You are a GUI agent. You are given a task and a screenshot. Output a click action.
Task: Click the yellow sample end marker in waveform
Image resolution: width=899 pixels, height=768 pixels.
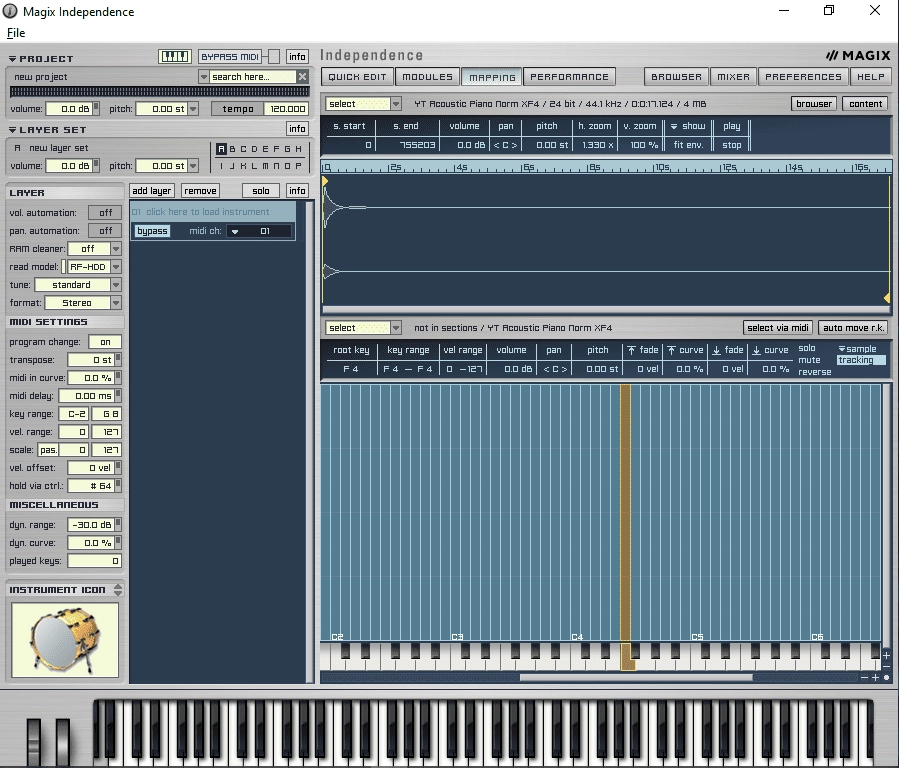point(887,297)
